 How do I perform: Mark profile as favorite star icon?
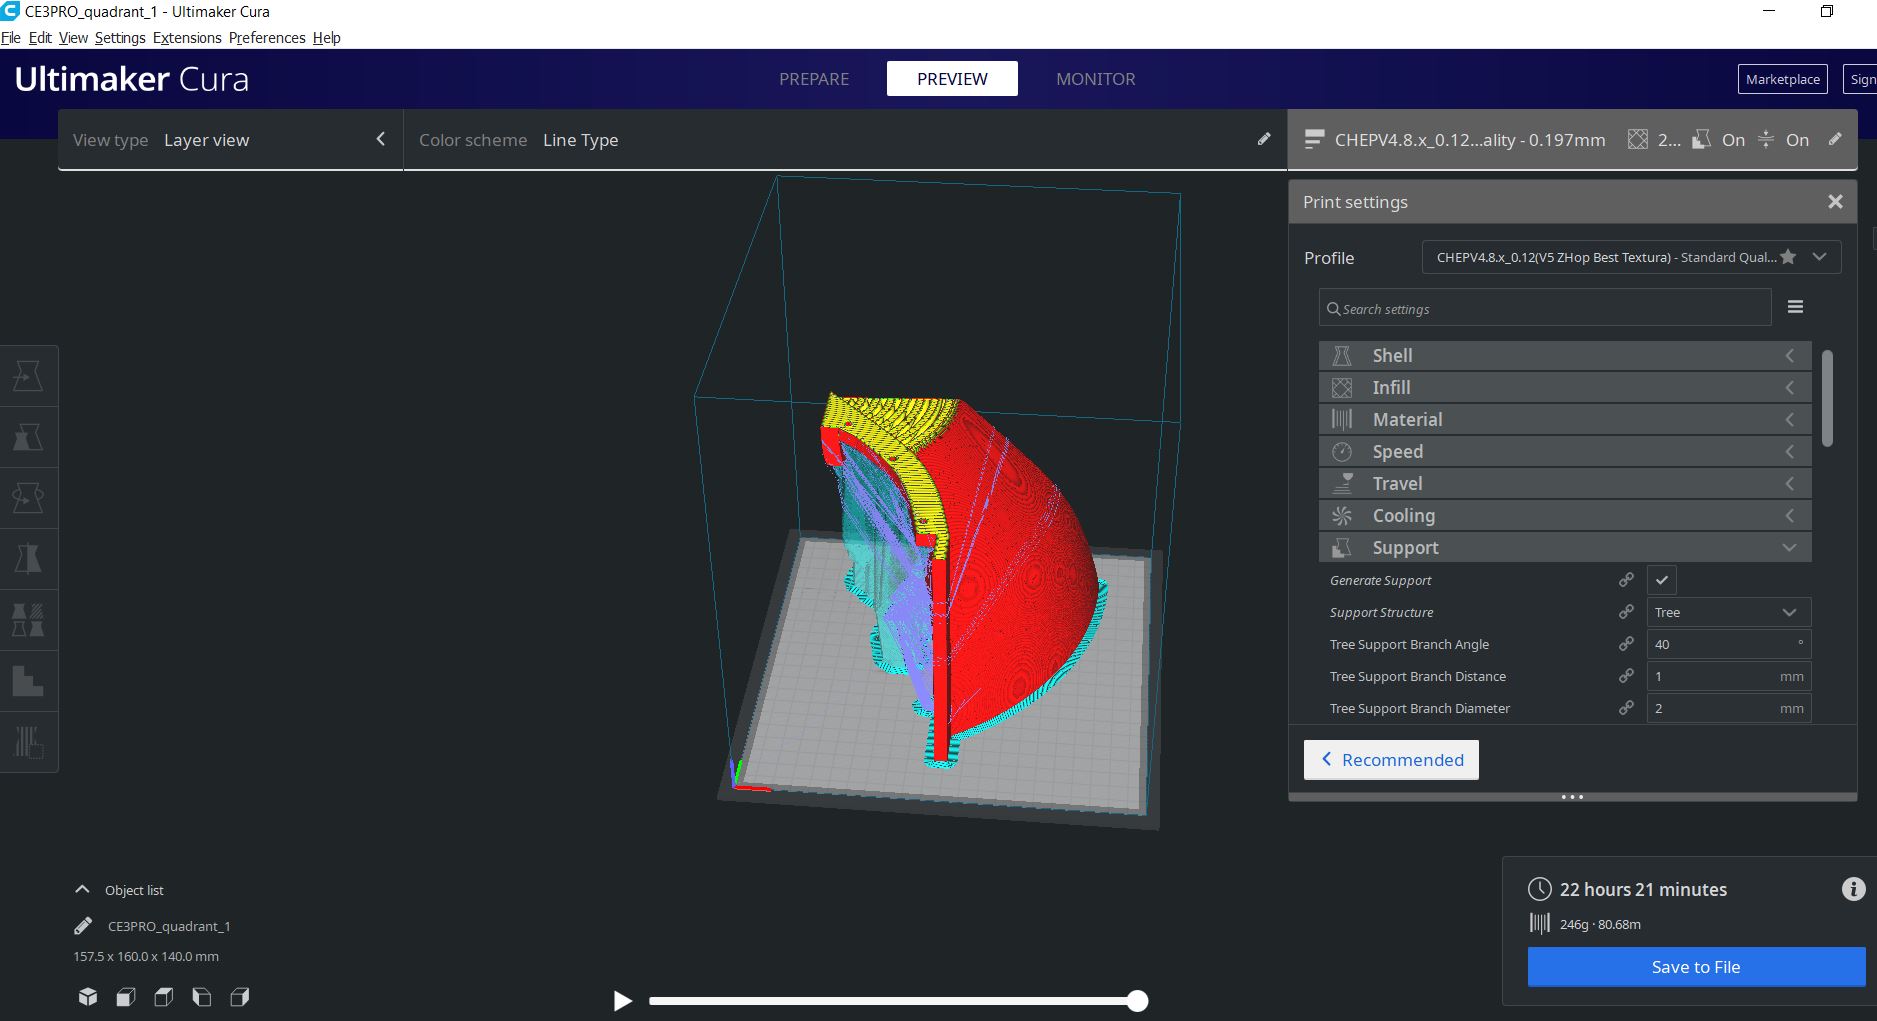tap(1788, 257)
